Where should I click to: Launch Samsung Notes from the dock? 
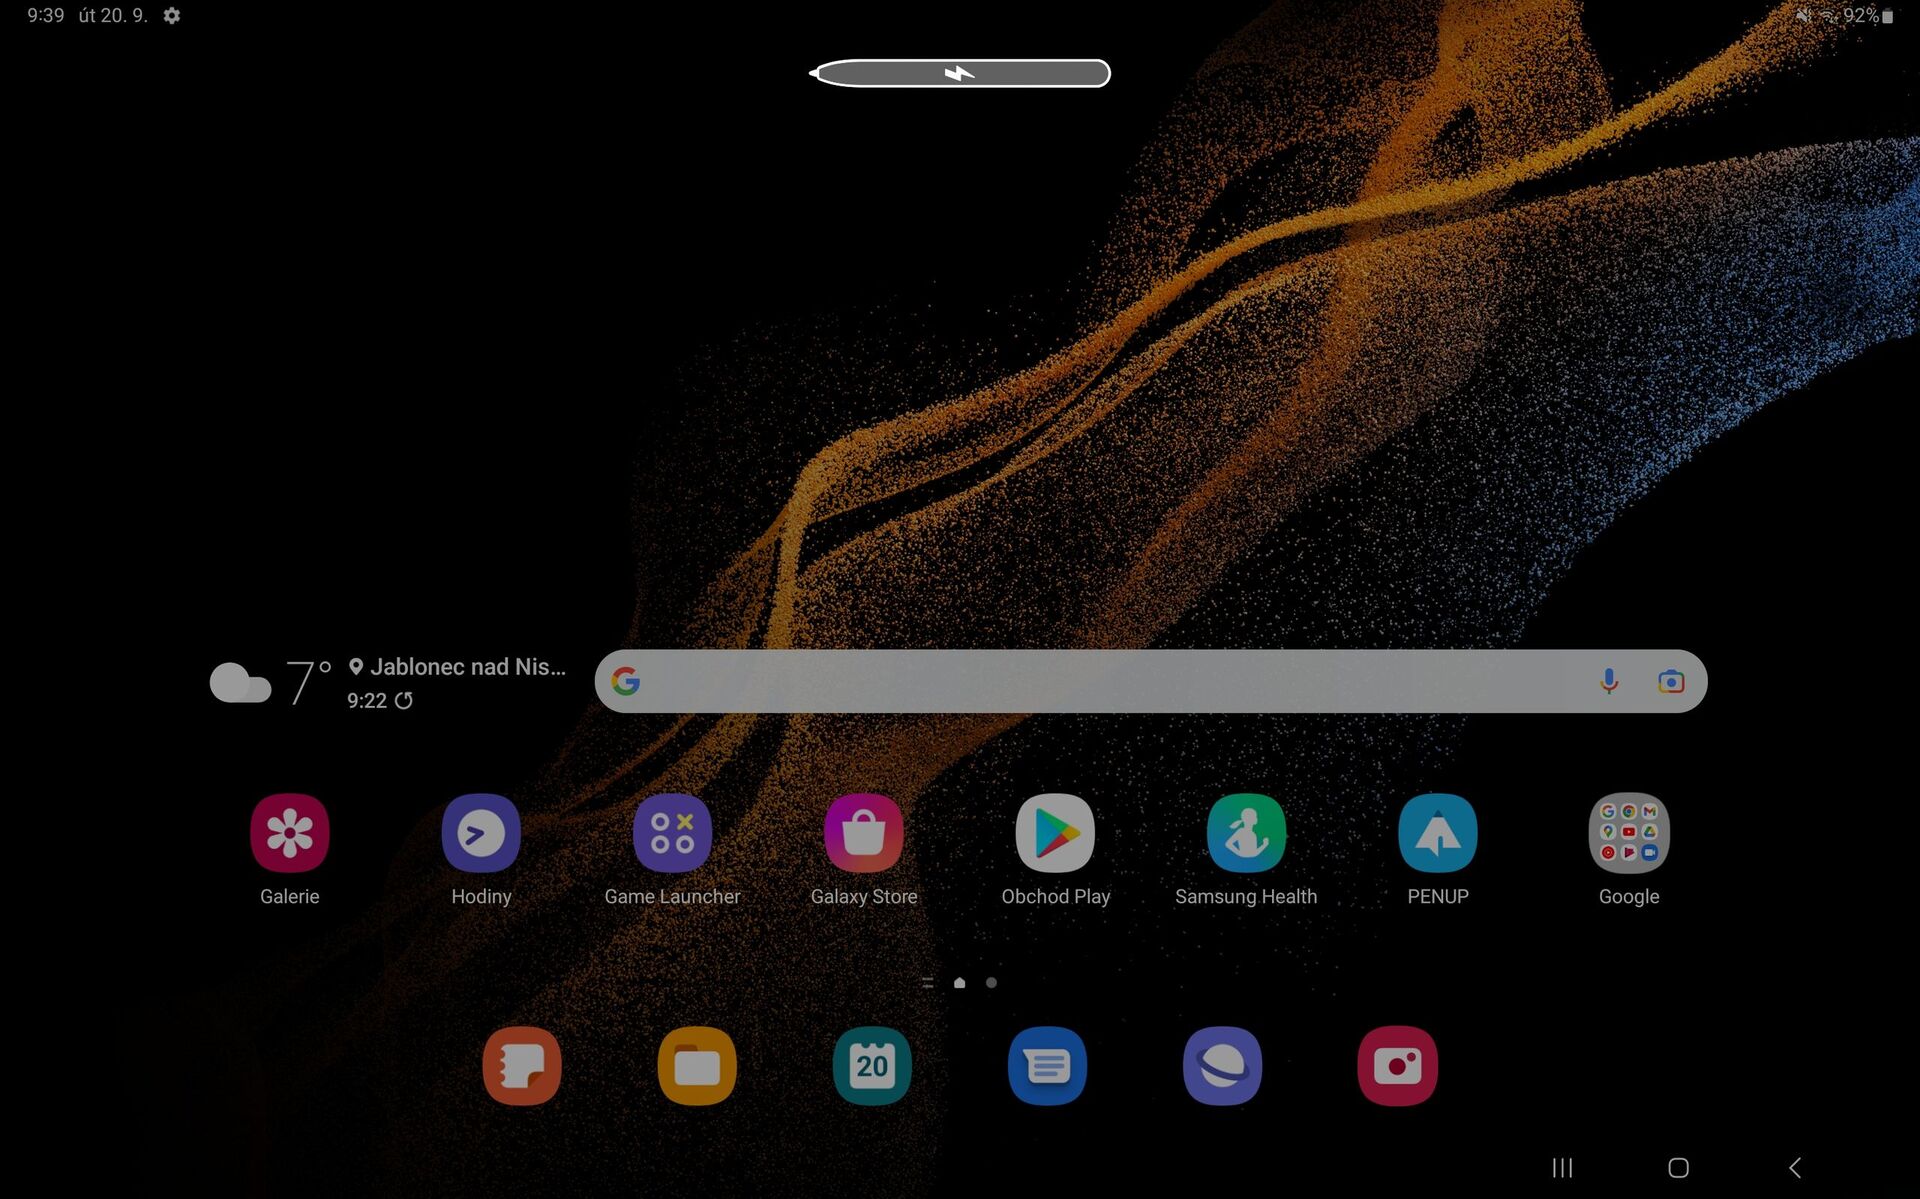click(521, 1066)
